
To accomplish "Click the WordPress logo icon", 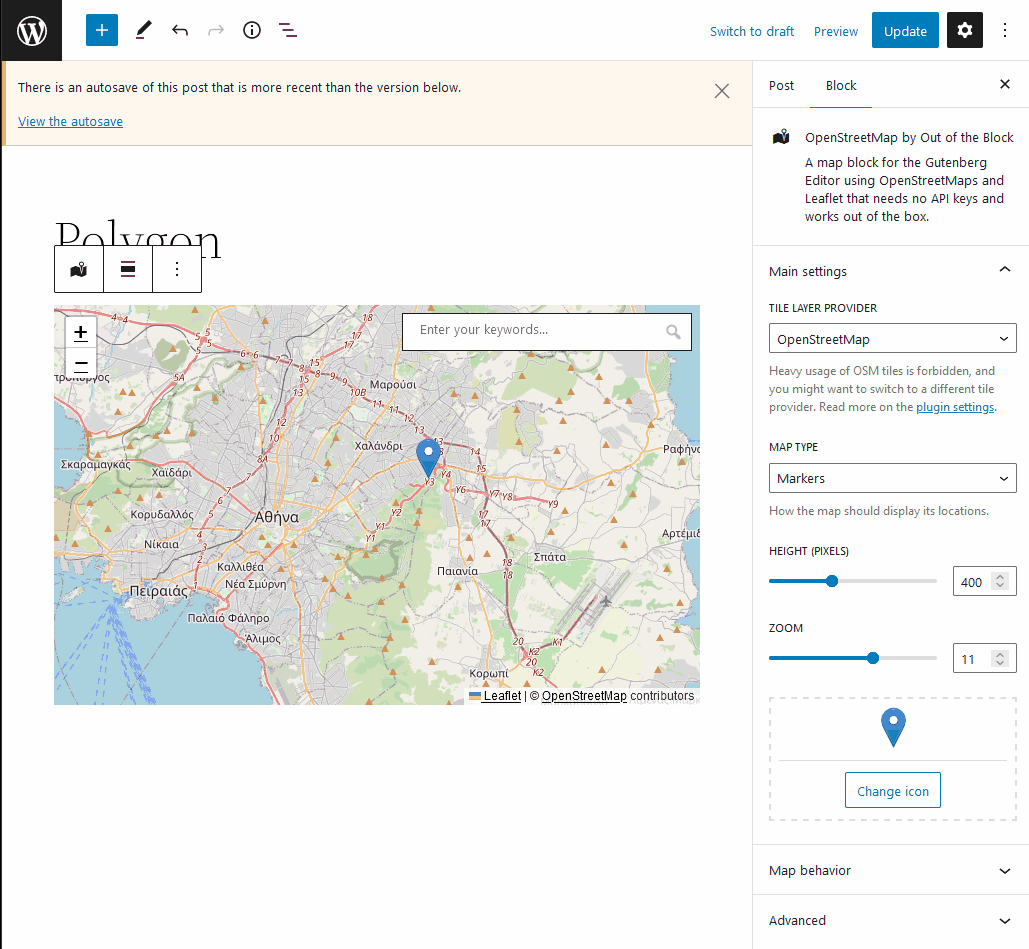I will tap(32, 30).
